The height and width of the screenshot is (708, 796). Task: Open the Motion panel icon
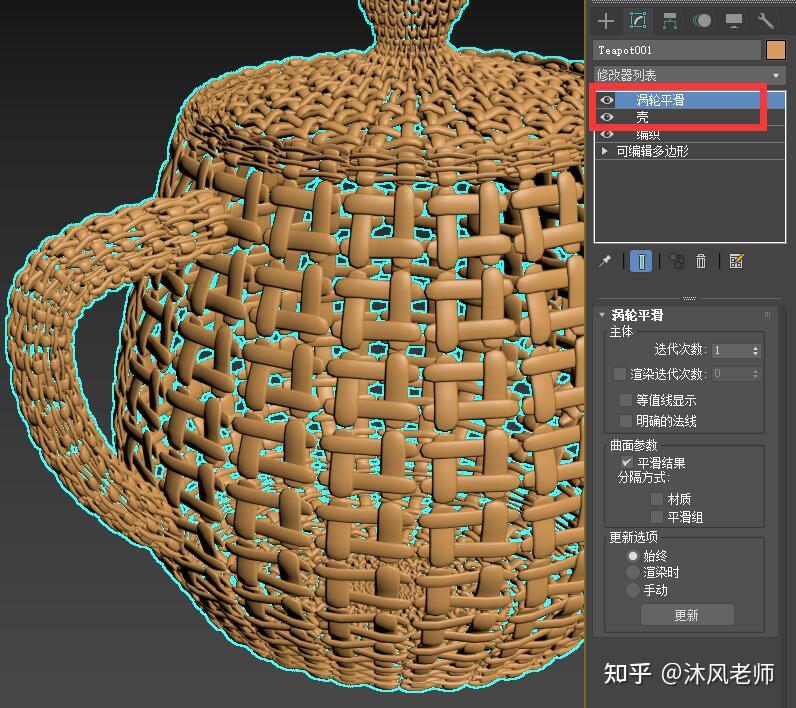[702, 21]
